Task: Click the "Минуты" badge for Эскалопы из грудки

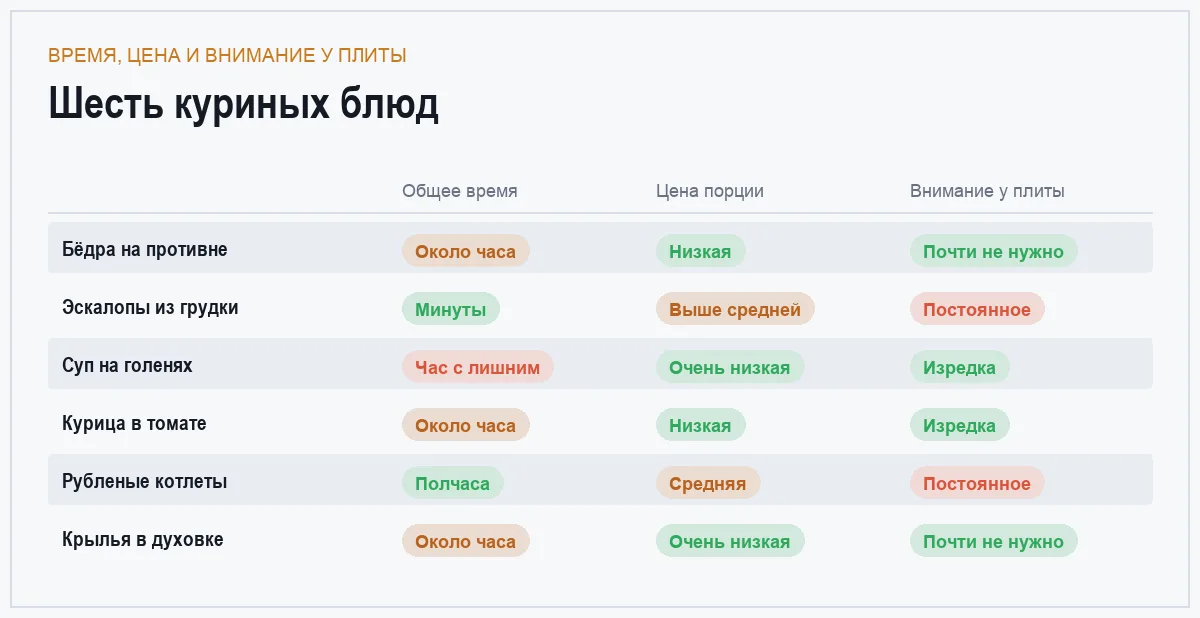Action: coord(451,309)
